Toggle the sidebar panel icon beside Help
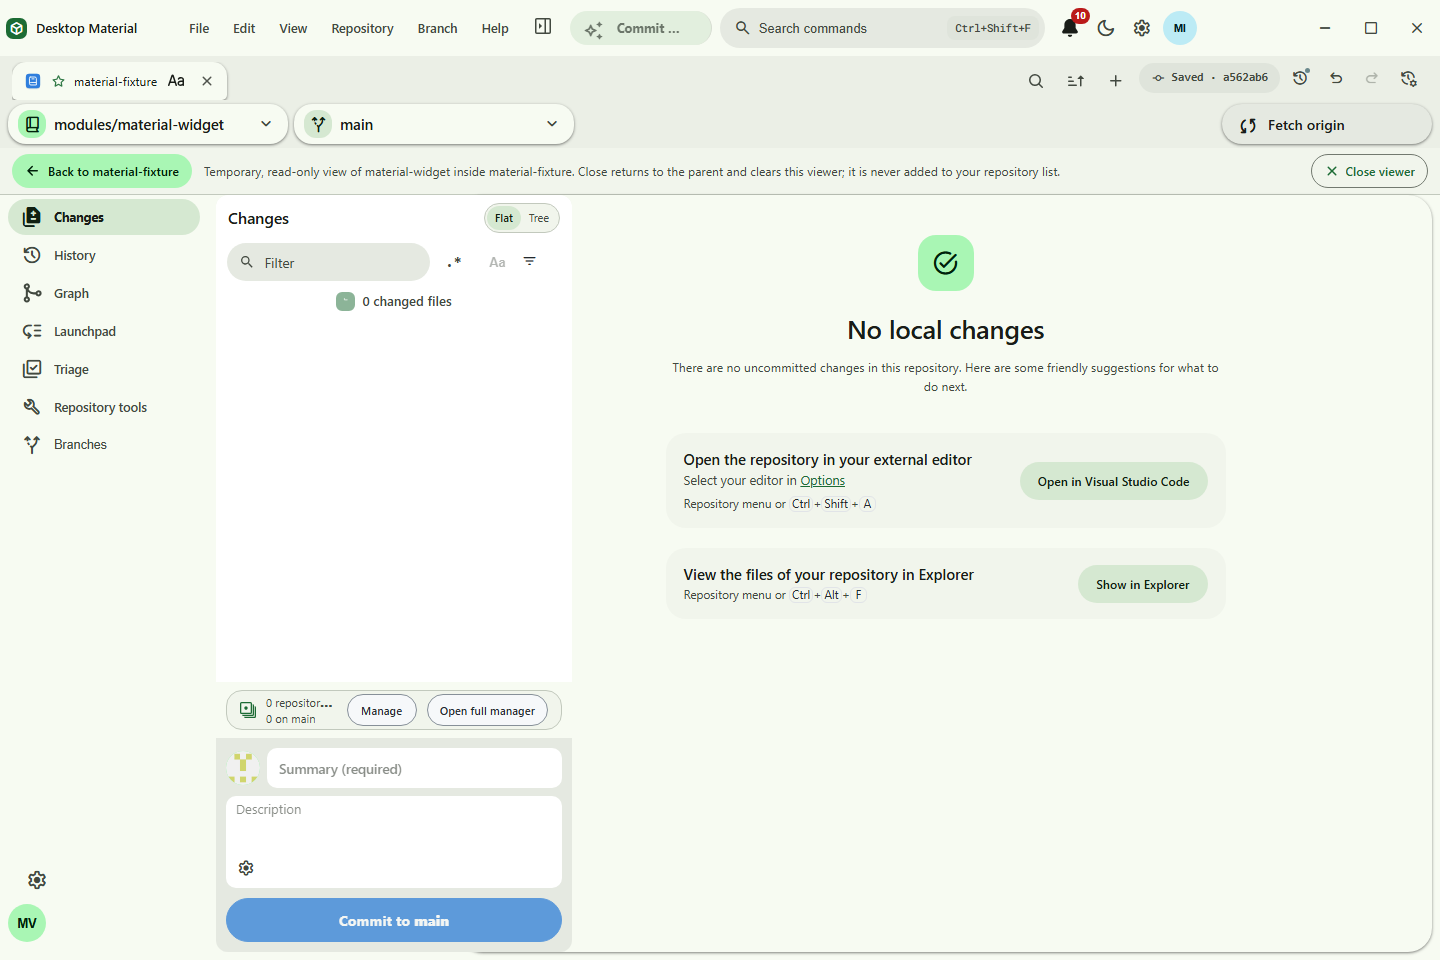 click(543, 27)
